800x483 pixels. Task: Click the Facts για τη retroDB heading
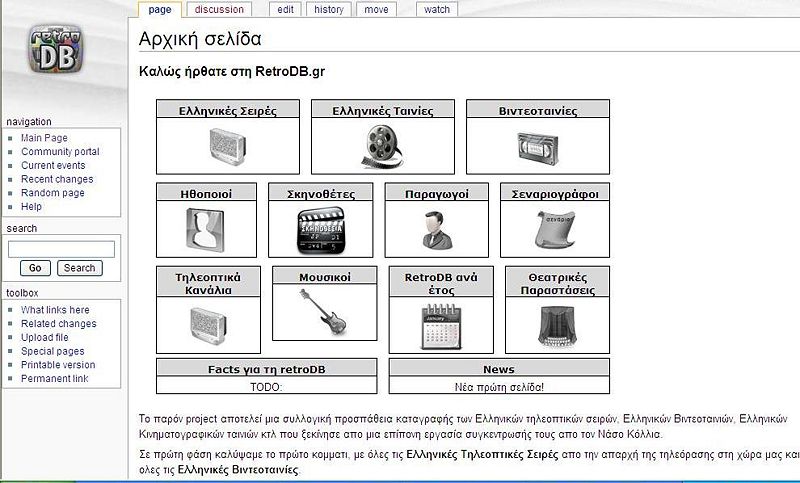[x=266, y=369]
